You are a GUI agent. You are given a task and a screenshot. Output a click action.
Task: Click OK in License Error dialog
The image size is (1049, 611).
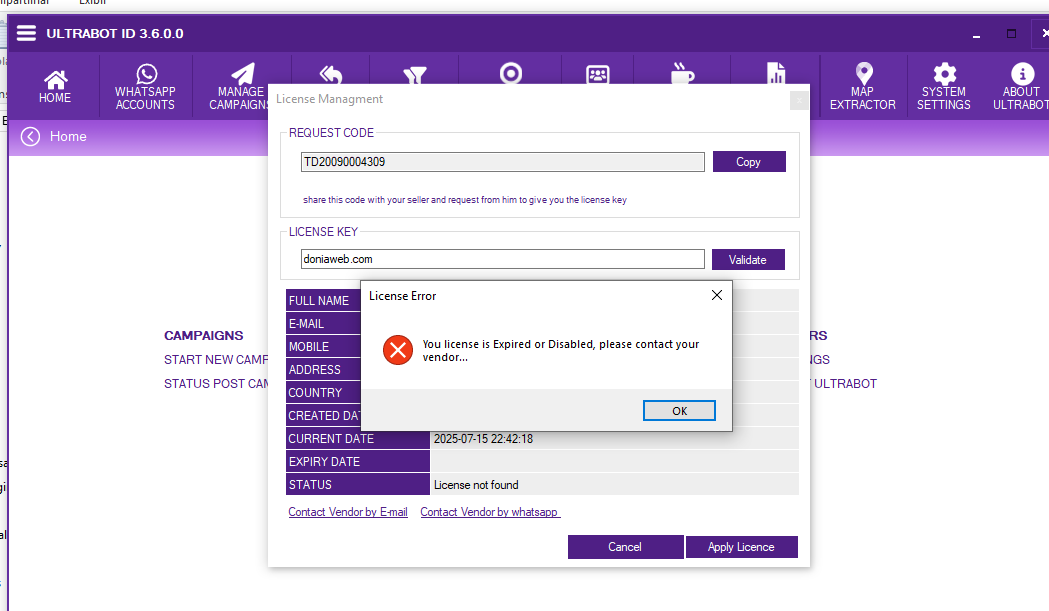679,411
